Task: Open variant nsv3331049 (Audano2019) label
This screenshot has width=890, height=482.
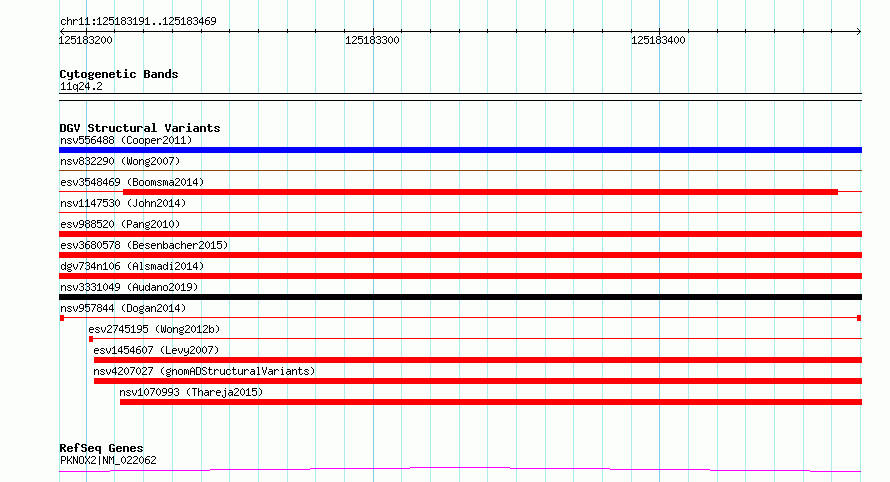Action: [x=129, y=287]
